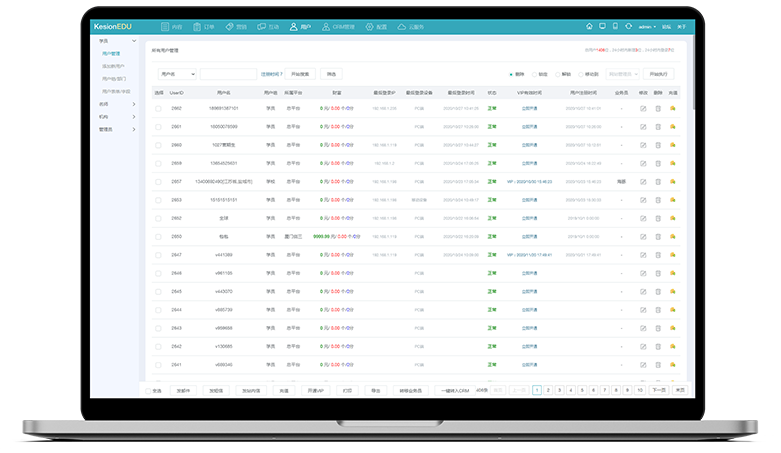The height and width of the screenshot is (453, 781).
Task: Open the admin account dropdown
Action: pyautogui.click(x=648, y=26)
